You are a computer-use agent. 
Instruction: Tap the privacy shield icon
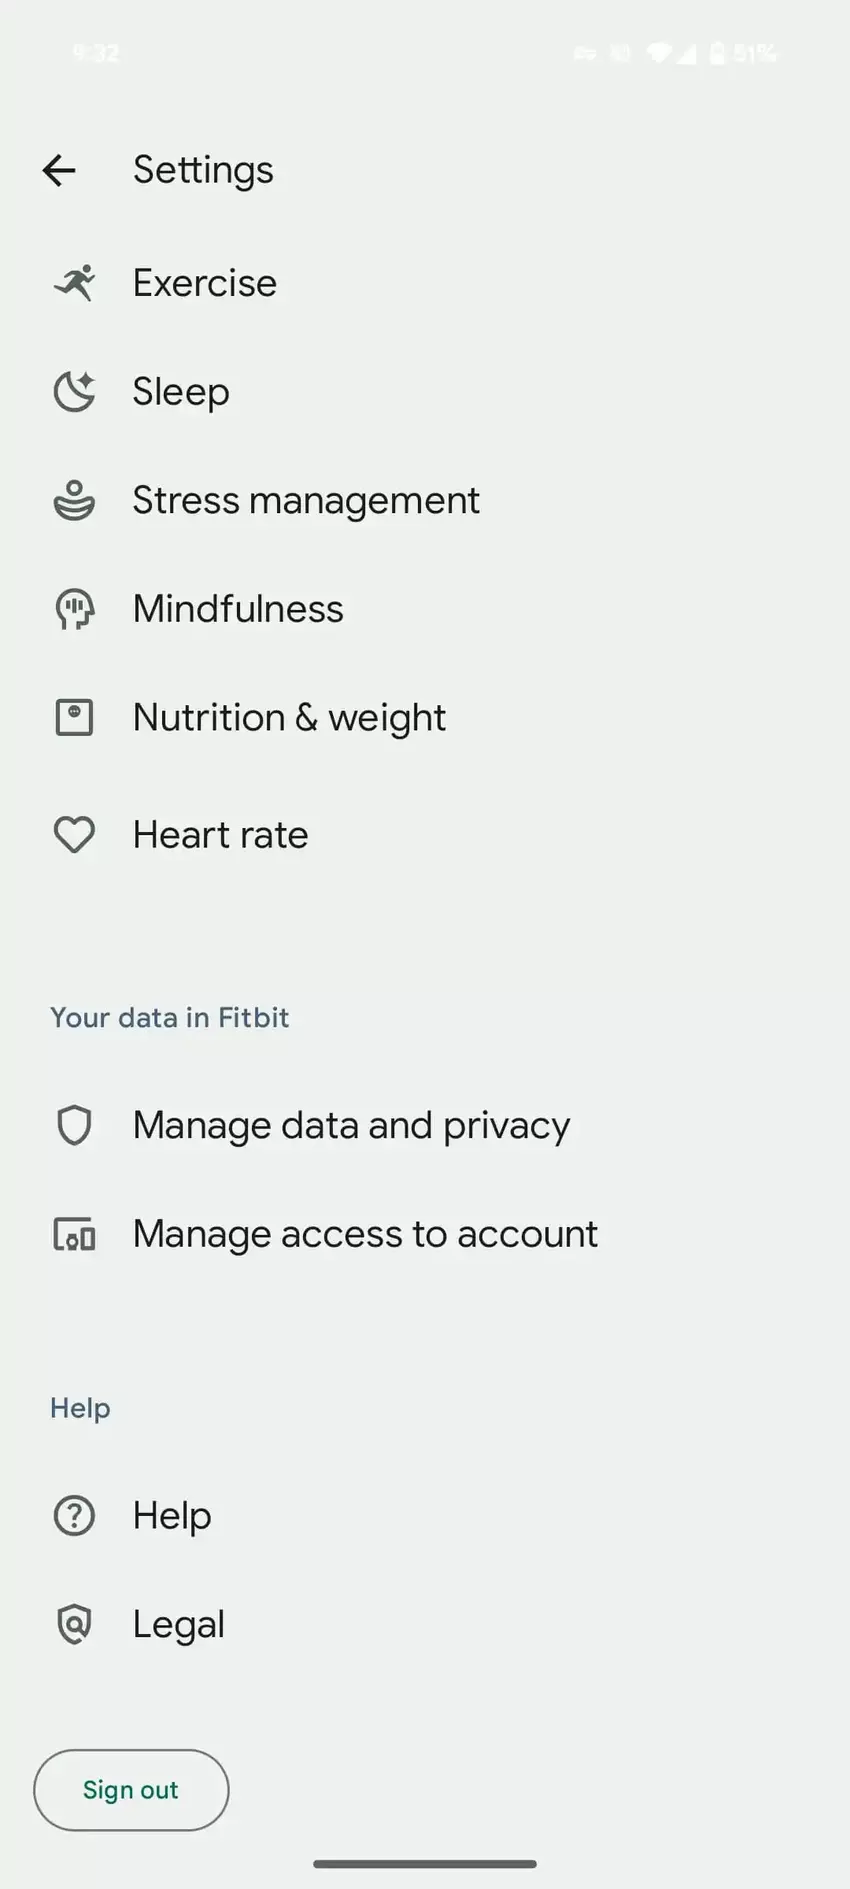point(74,1126)
